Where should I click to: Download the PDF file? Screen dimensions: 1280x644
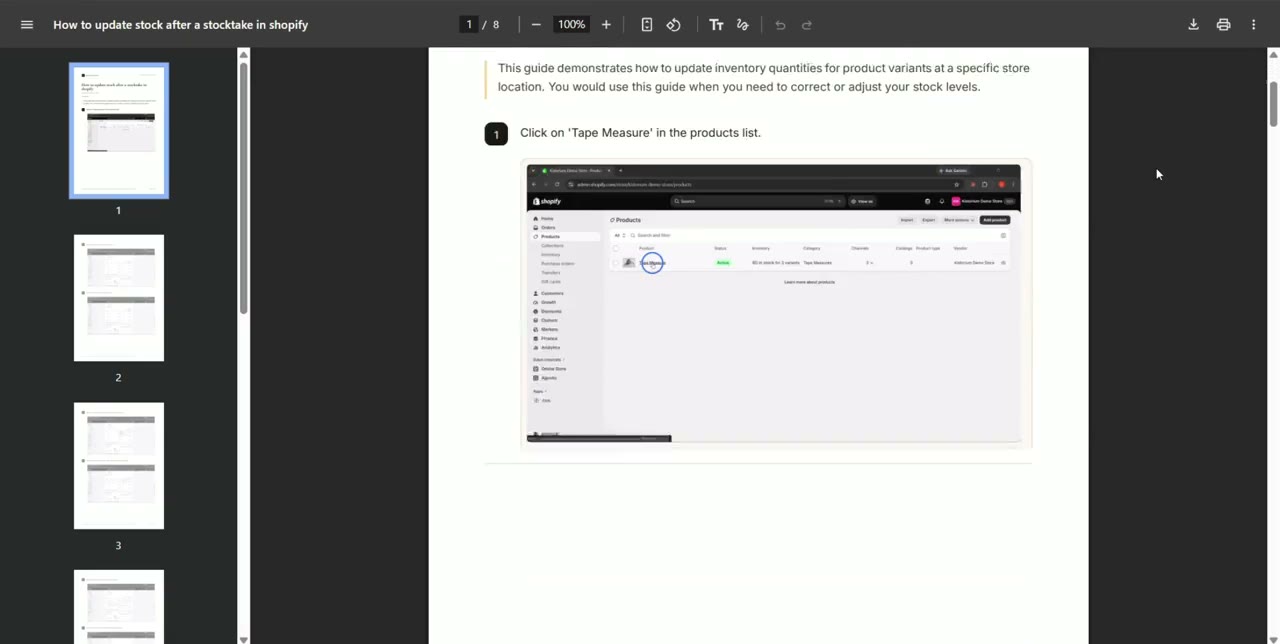click(x=1193, y=24)
